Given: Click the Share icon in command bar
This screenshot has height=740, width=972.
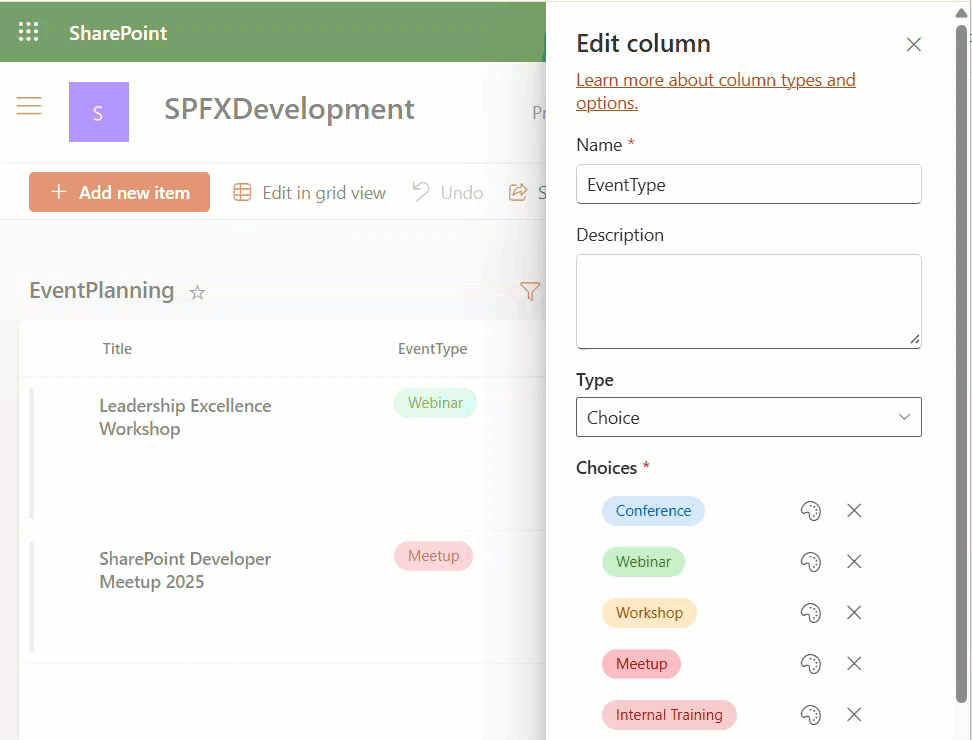Looking at the screenshot, I should click(x=518, y=193).
